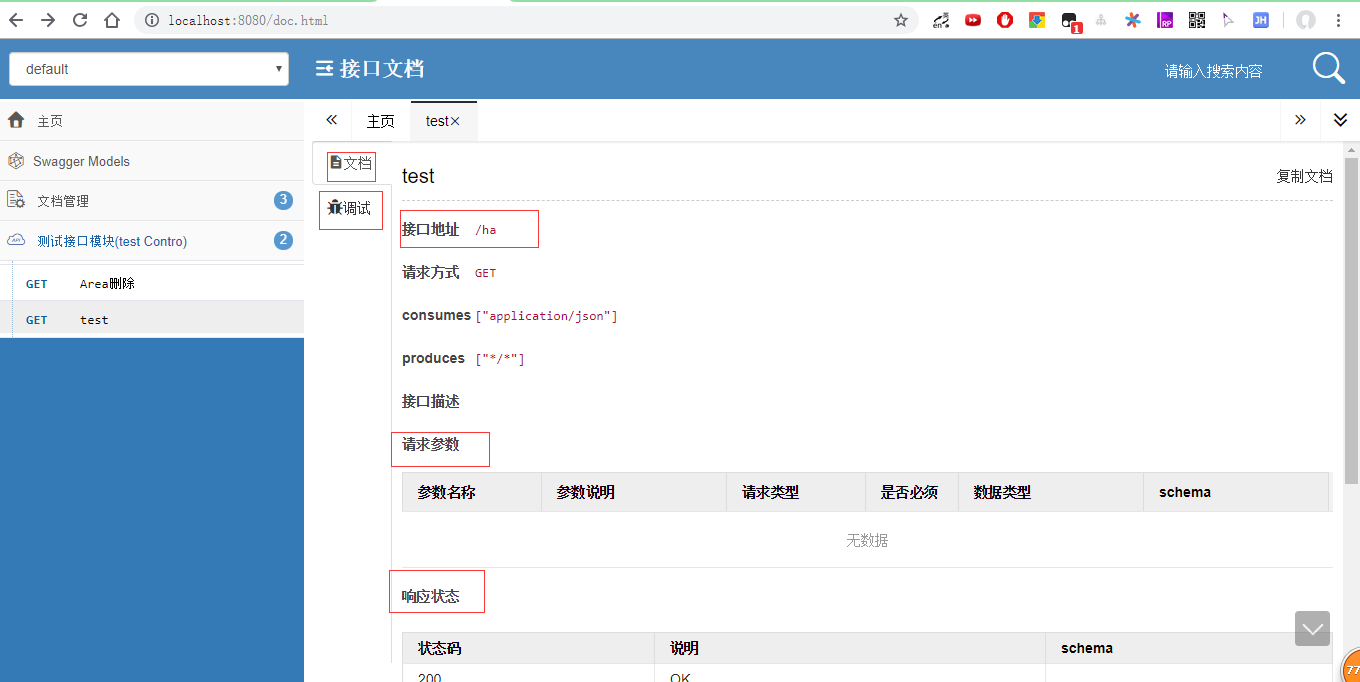Click the produces value ["*/*"]

(x=500, y=359)
